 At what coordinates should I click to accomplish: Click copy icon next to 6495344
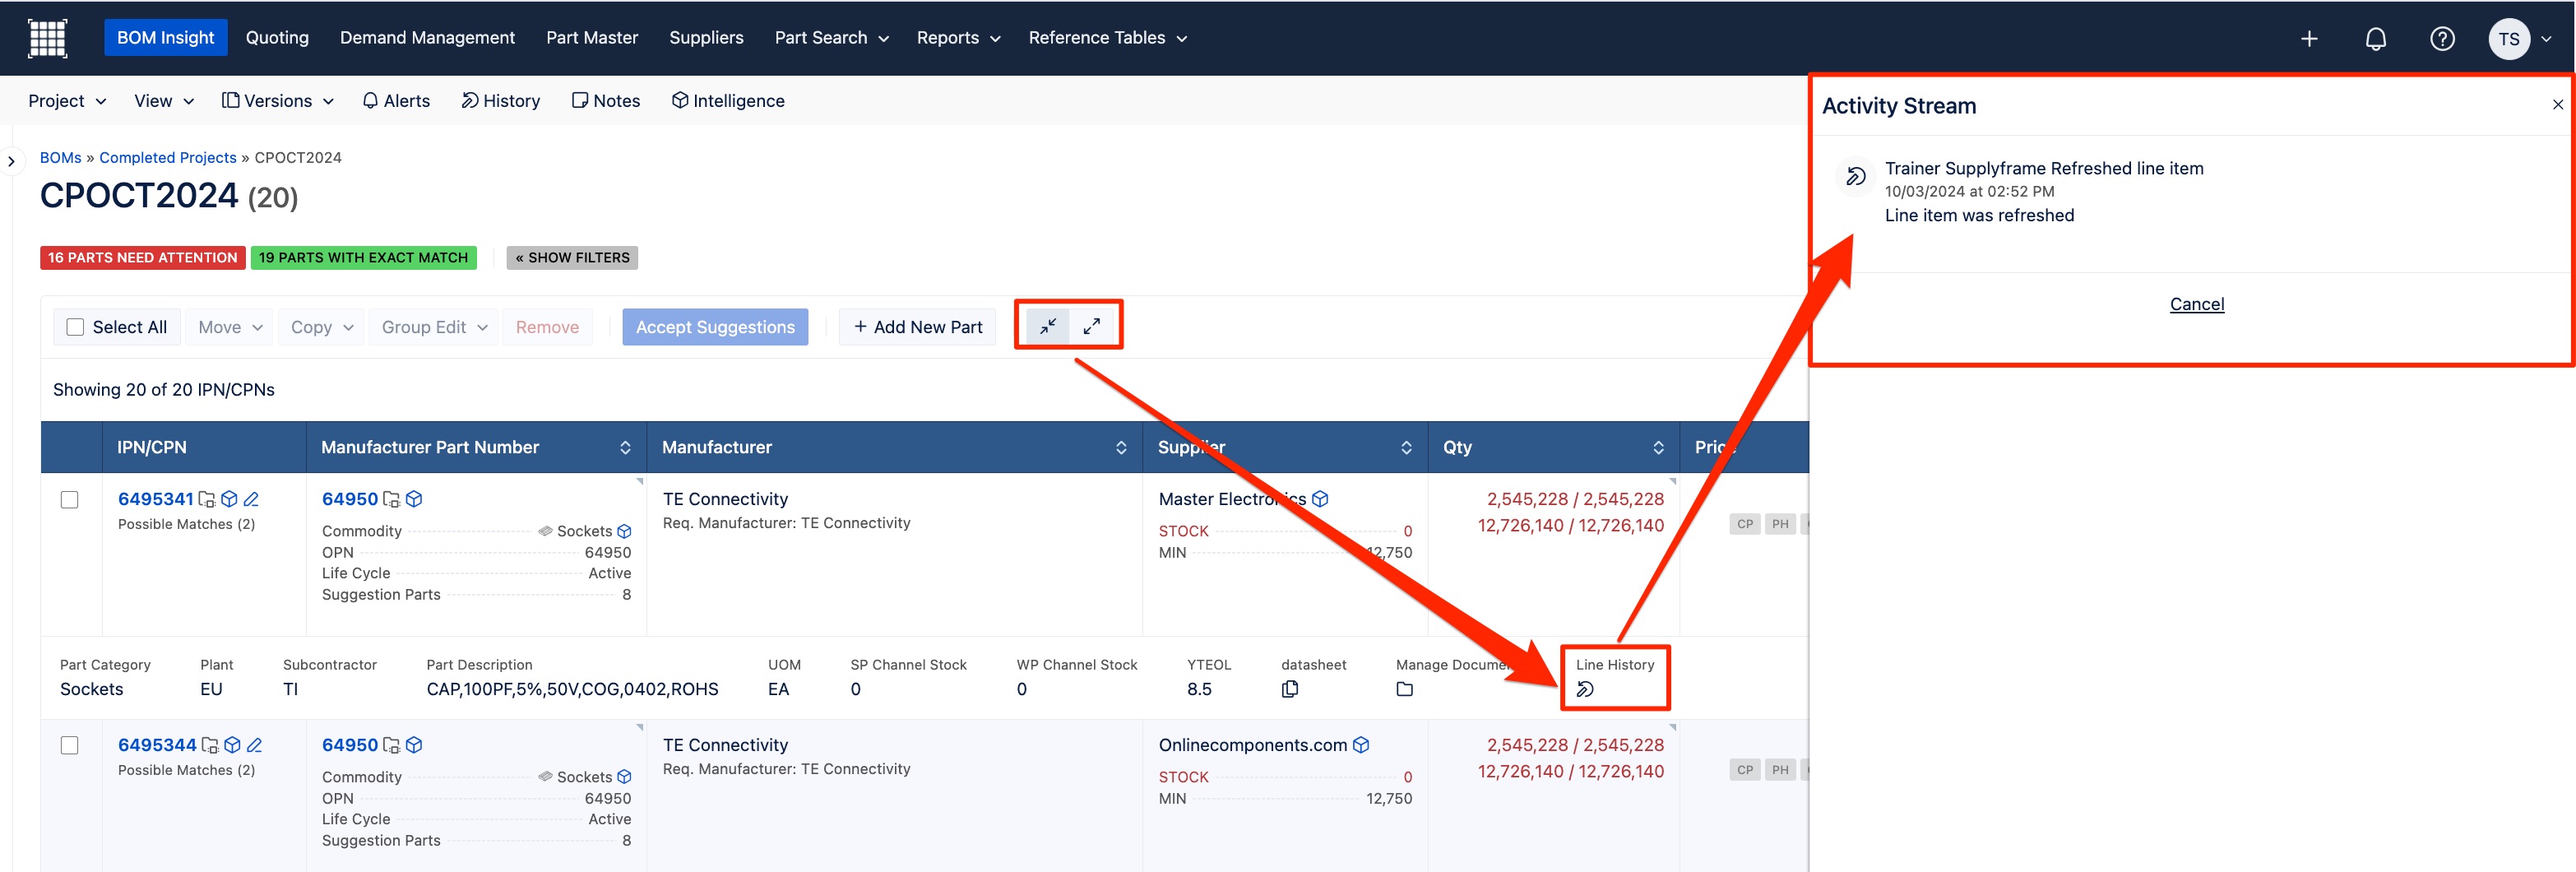[210, 745]
